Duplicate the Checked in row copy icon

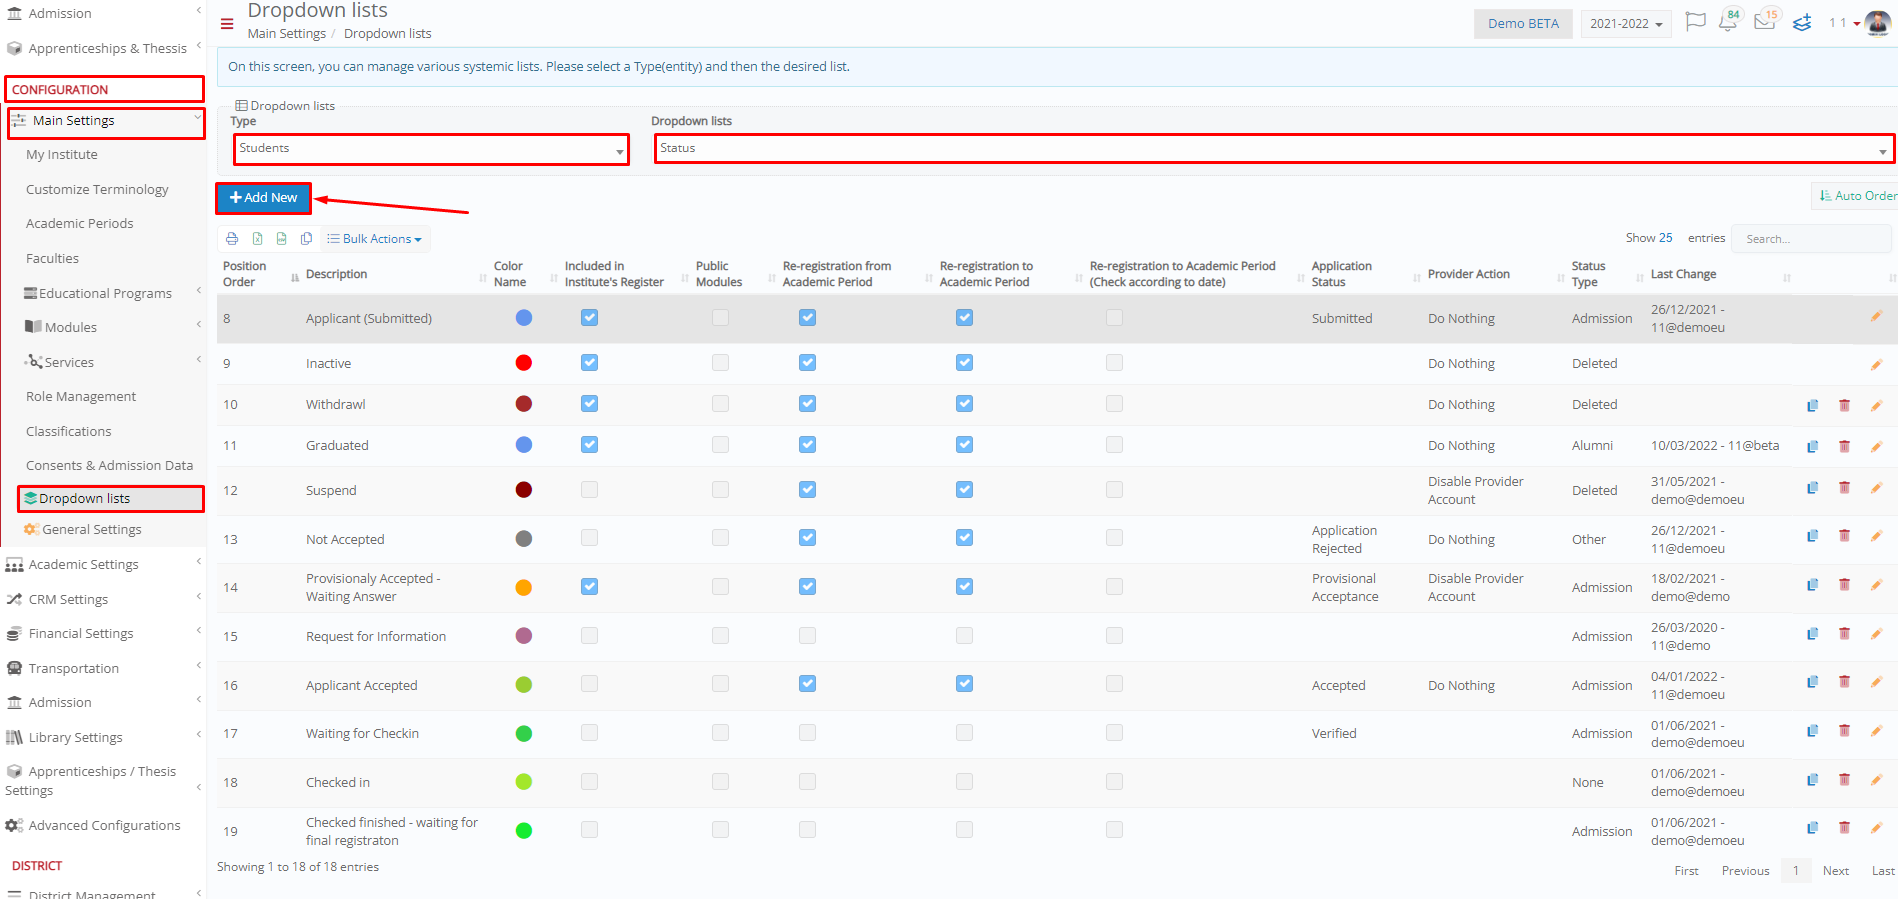coord(1812,780)
